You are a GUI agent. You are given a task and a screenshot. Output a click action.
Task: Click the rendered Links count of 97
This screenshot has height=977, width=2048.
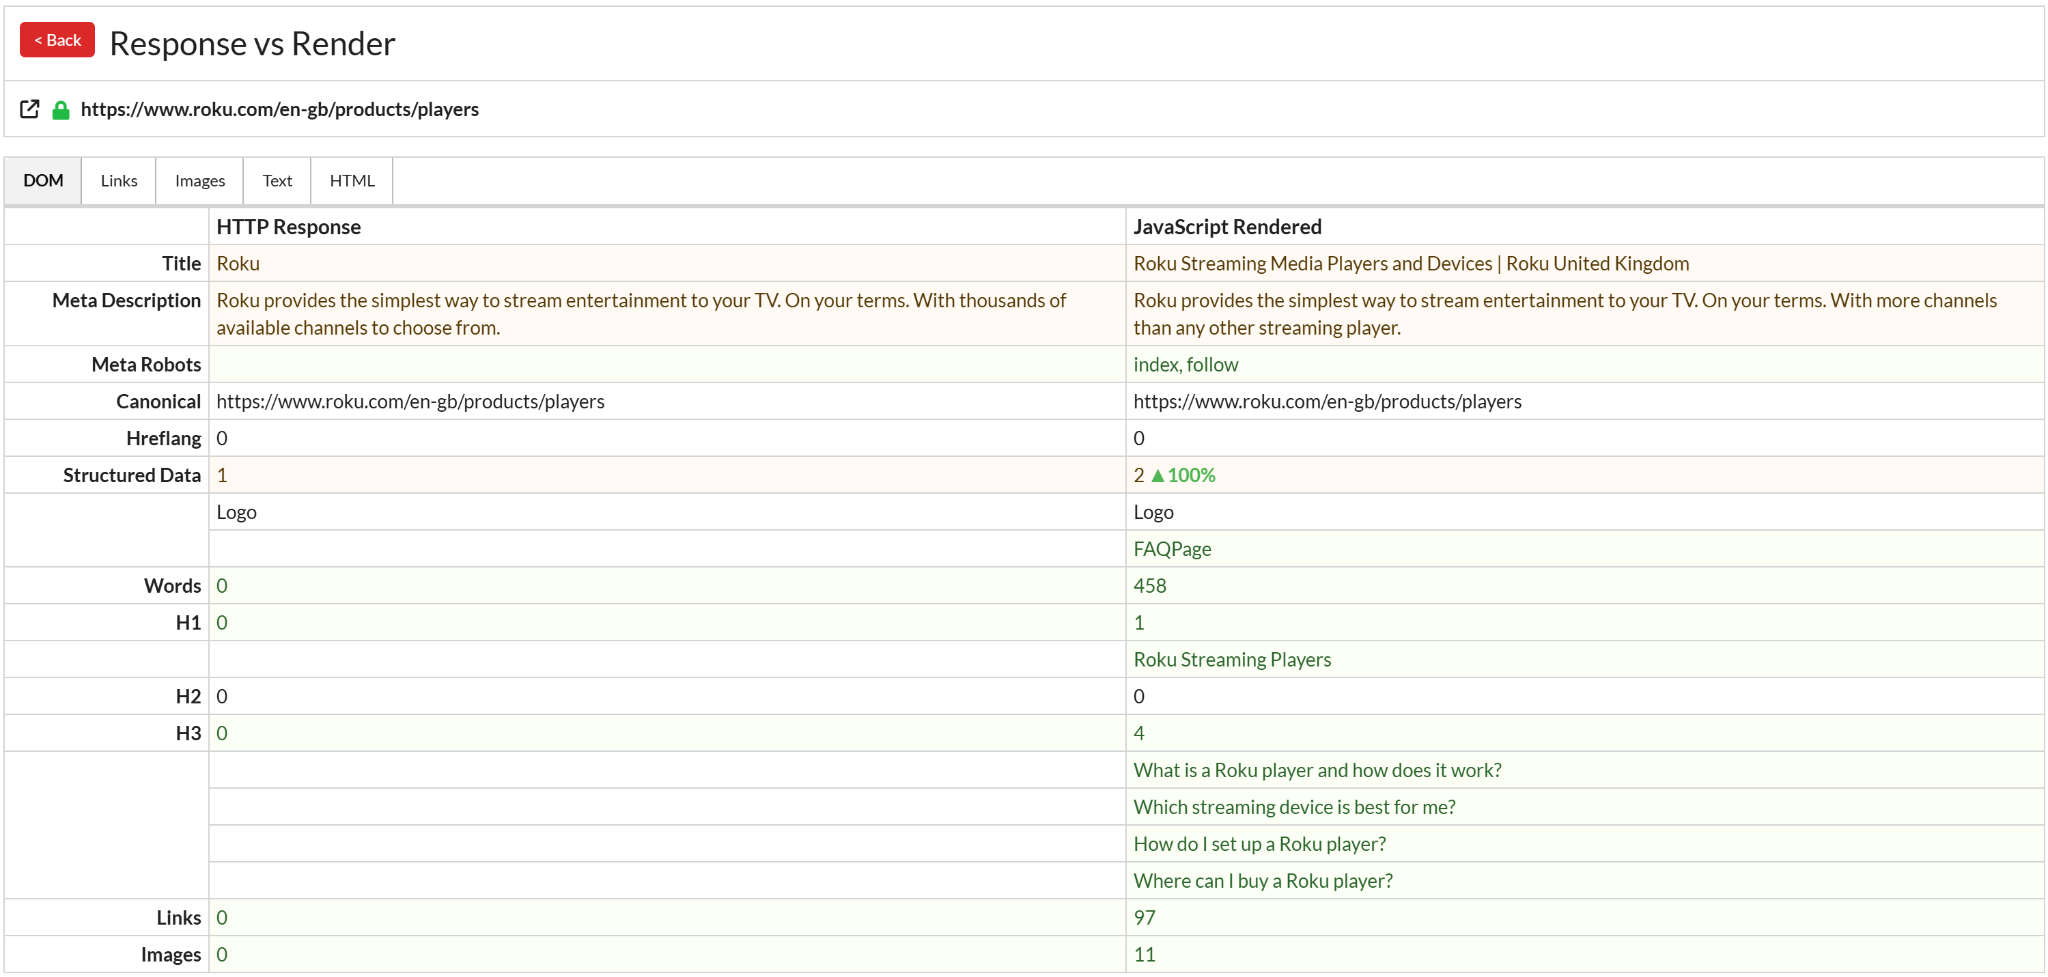1143,917
